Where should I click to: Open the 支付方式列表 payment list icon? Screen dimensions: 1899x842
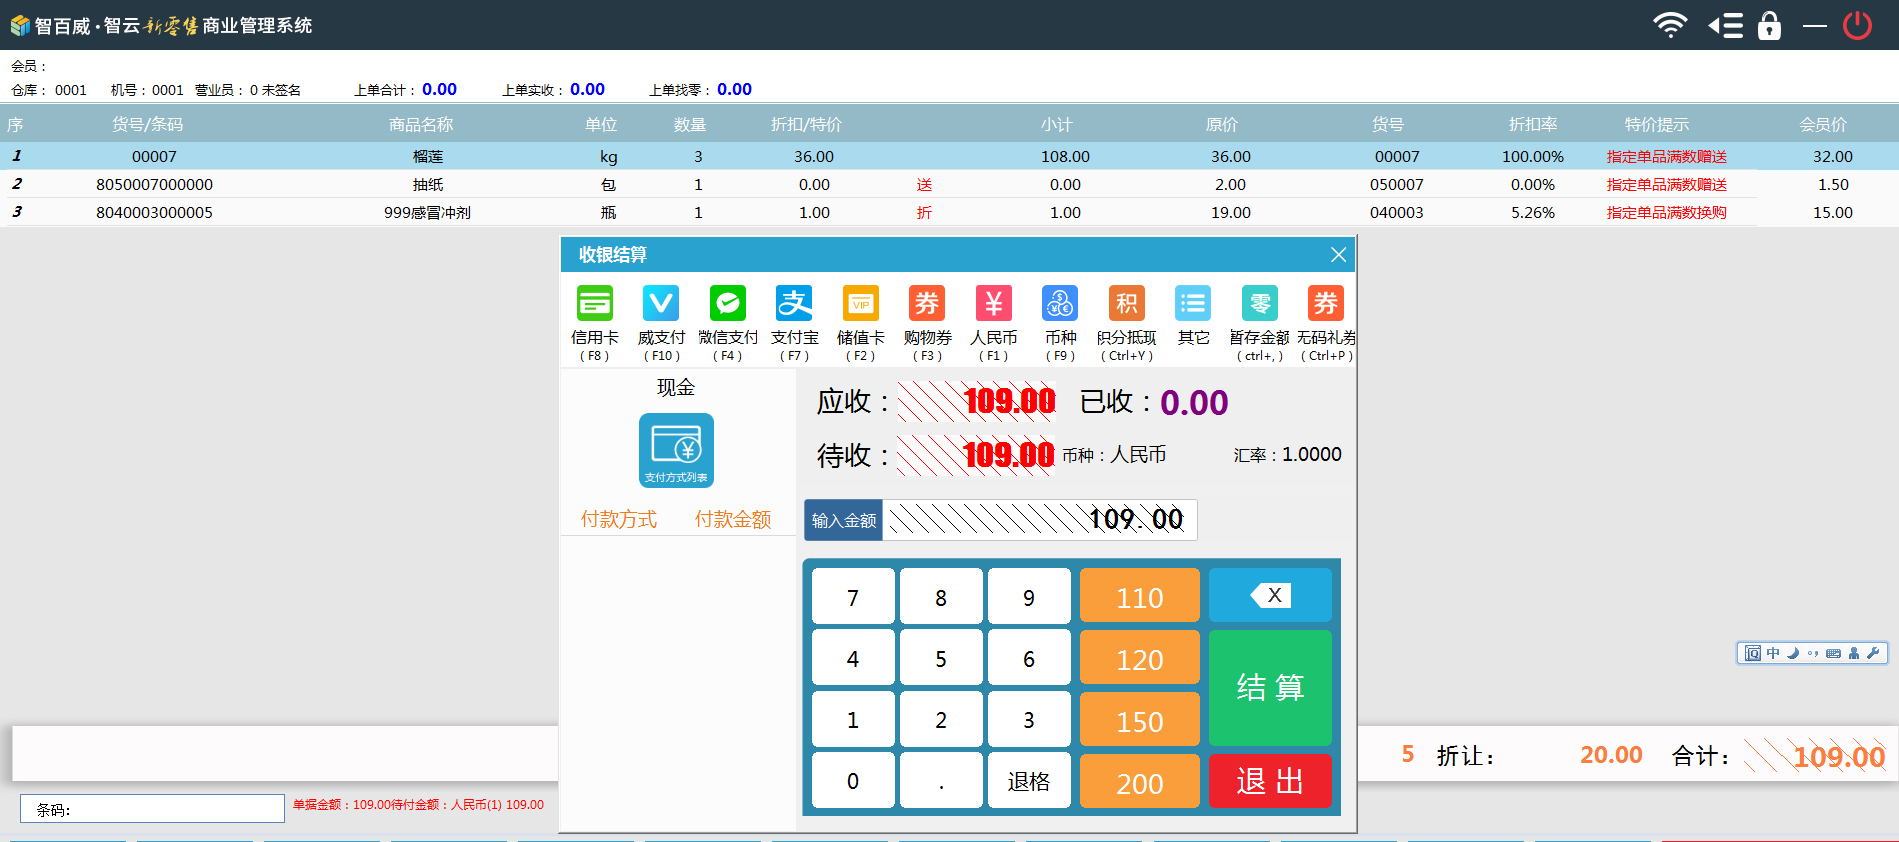point(676,450)
